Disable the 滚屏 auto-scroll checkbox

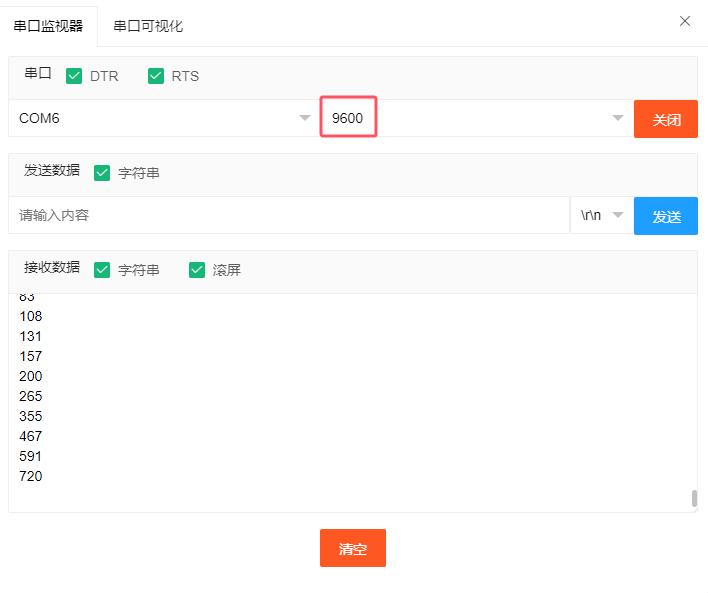click(197, 270)
